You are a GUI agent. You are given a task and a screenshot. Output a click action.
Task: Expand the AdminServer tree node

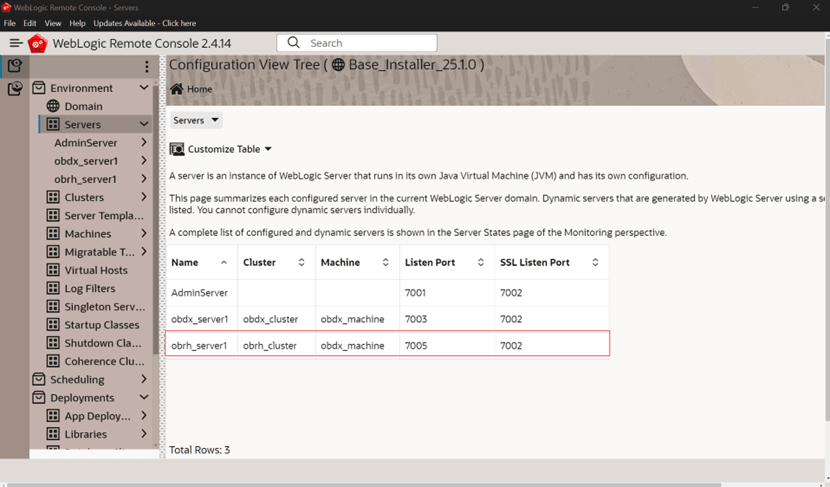coord(143,142)
